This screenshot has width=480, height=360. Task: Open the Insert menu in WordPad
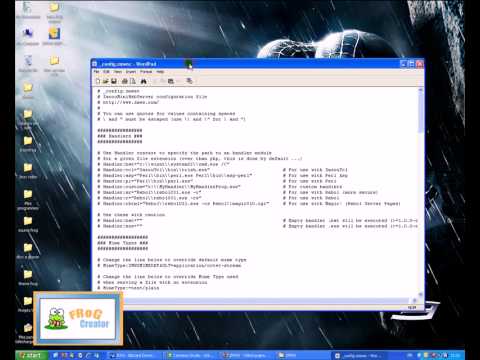pyautogui.click(x=131, y=72)
